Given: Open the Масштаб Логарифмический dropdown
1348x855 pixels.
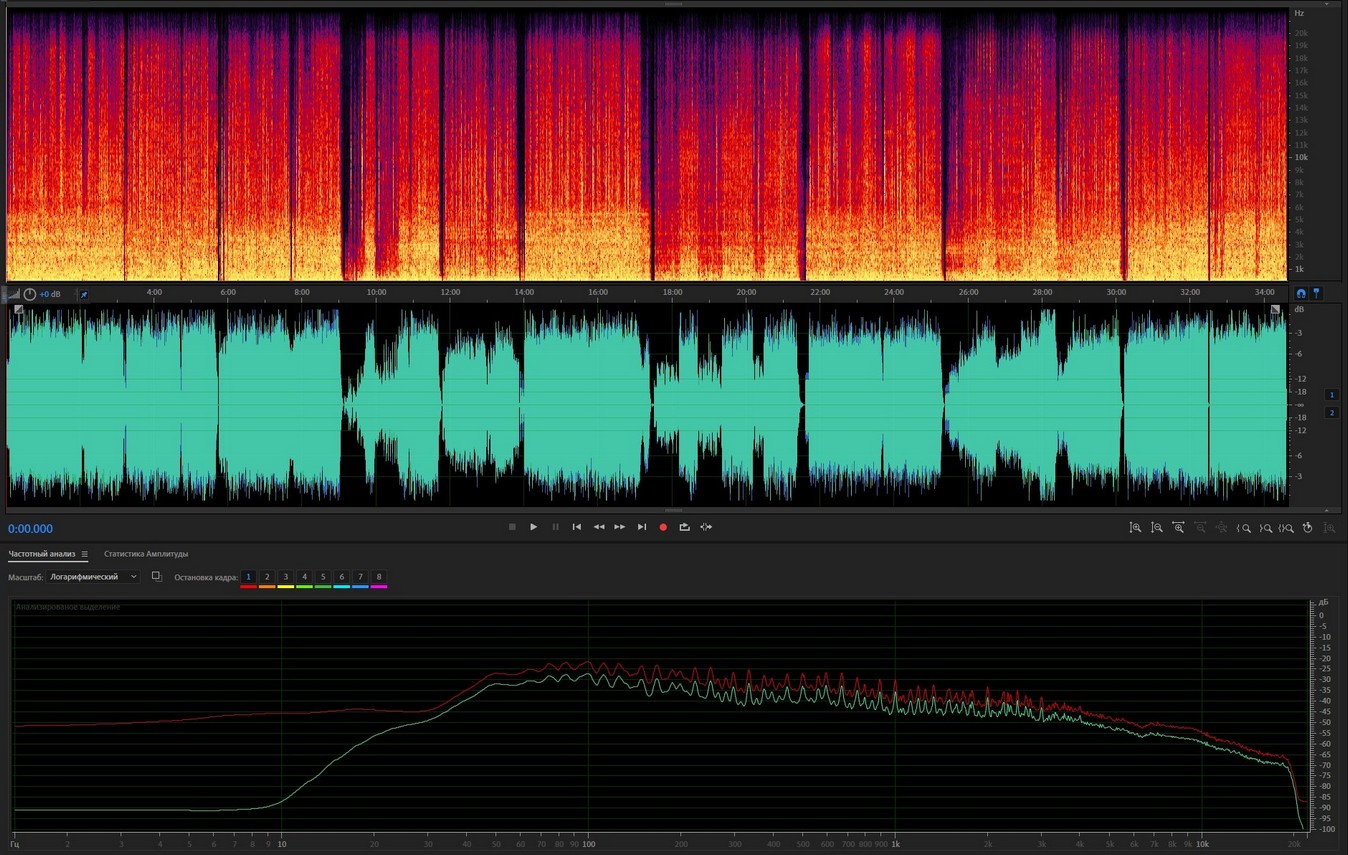Looking at the screenshot, I should (x=94, y=577).
